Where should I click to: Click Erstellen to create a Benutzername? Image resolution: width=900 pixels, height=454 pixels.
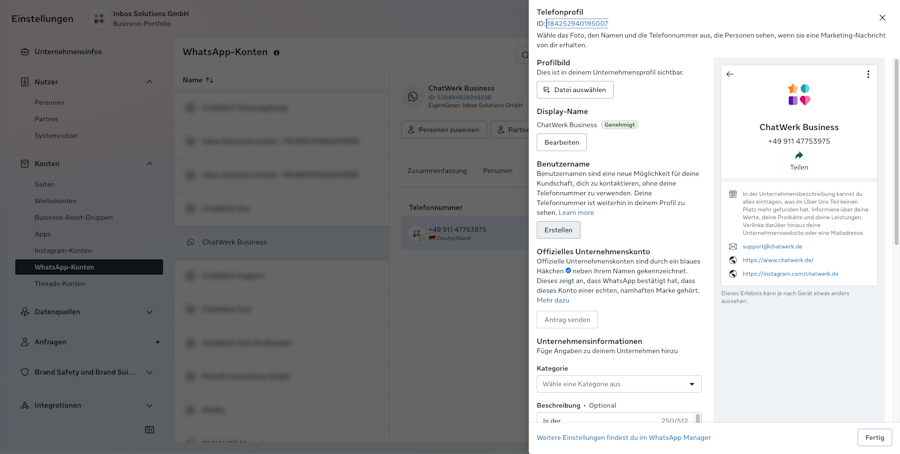click(558, 230)
